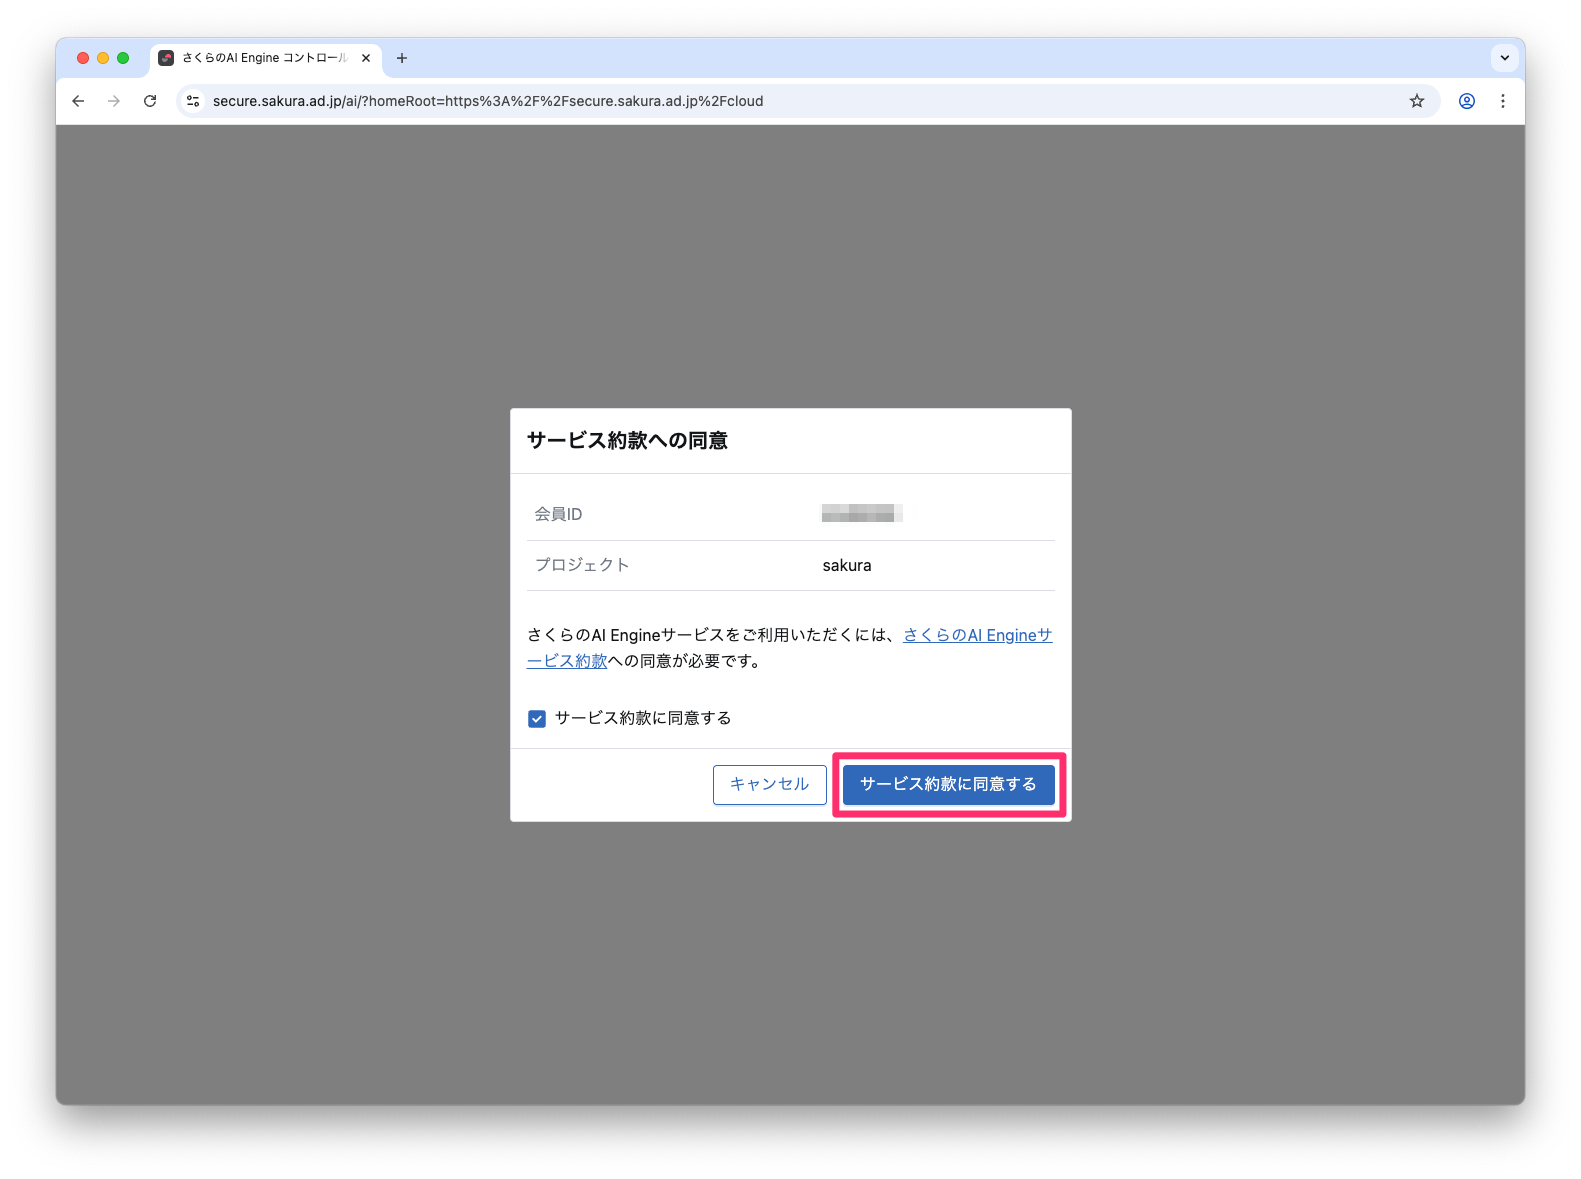Reload the Sakura AI Engine page
This screenshot has width=1581, height=1179.
(x=150, y=101)
